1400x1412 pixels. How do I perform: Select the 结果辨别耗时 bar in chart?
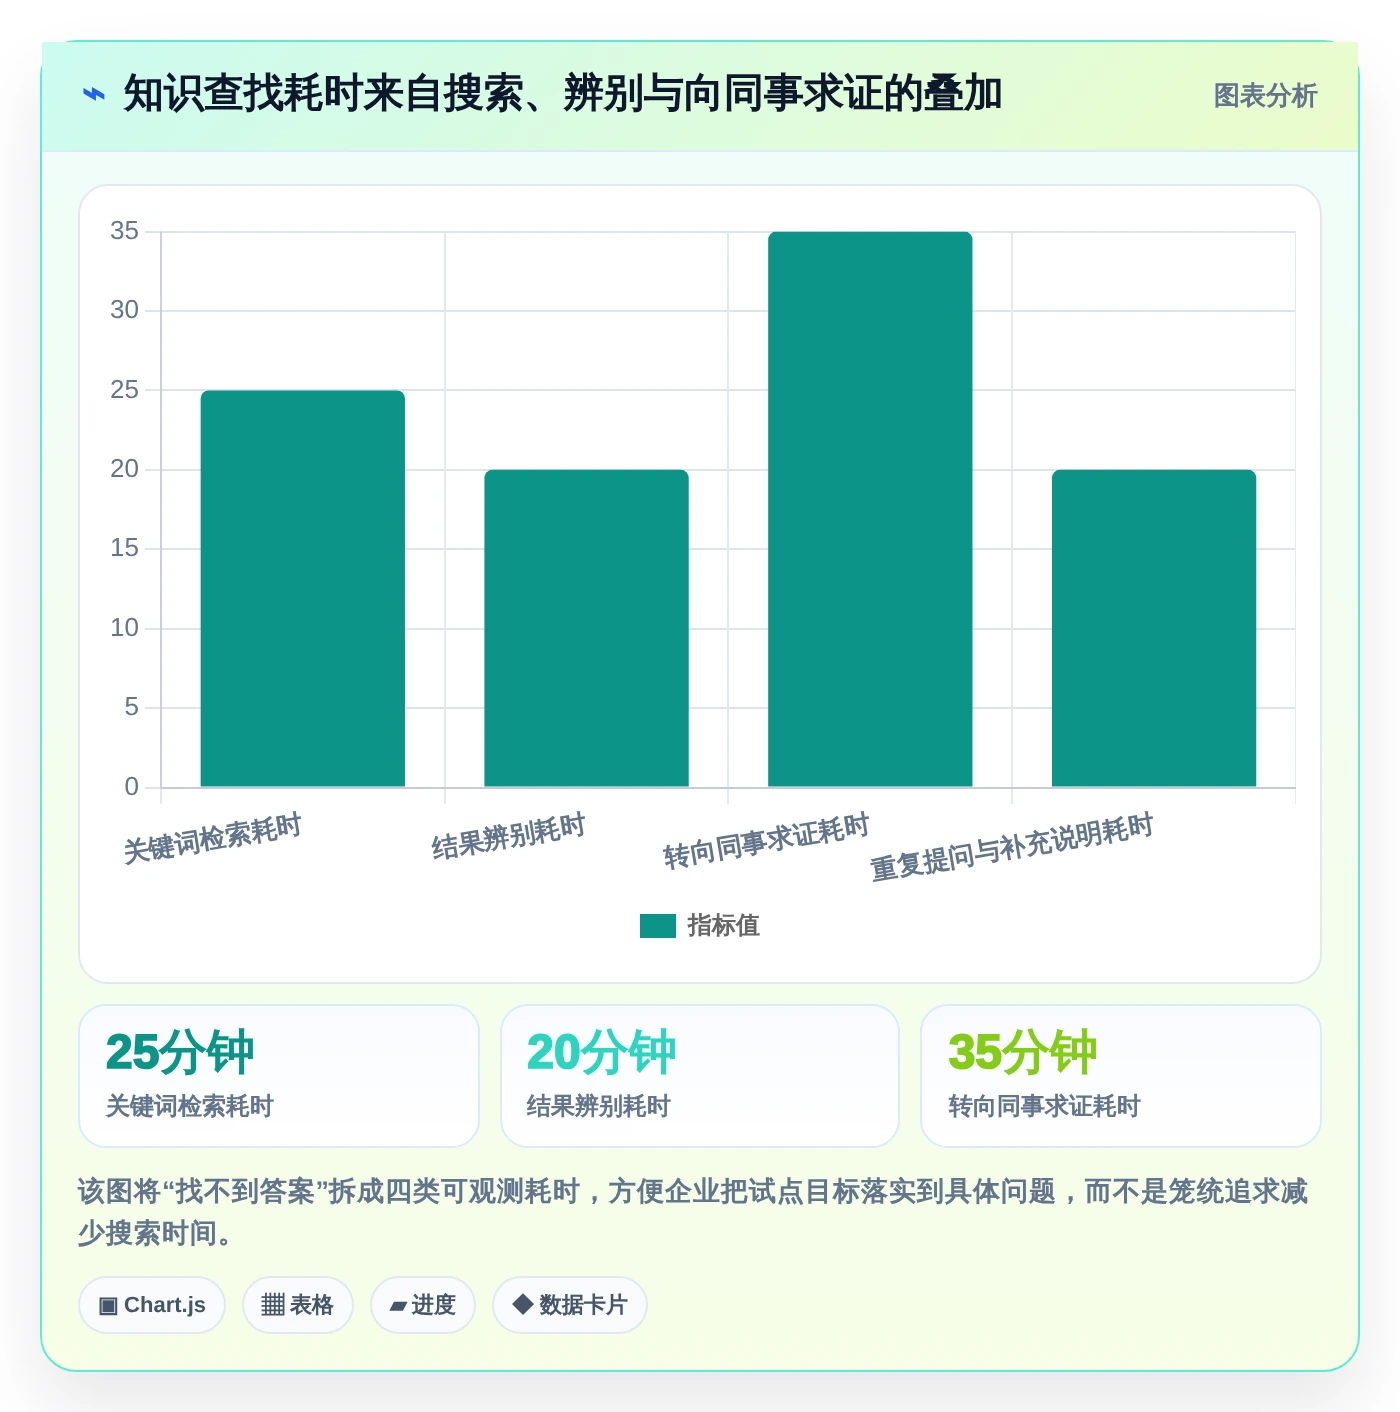[x=587, y=628]
